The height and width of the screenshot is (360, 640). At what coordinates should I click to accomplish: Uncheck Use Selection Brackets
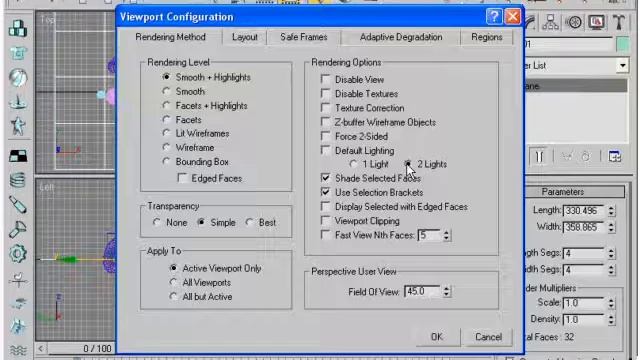point(325,192)
